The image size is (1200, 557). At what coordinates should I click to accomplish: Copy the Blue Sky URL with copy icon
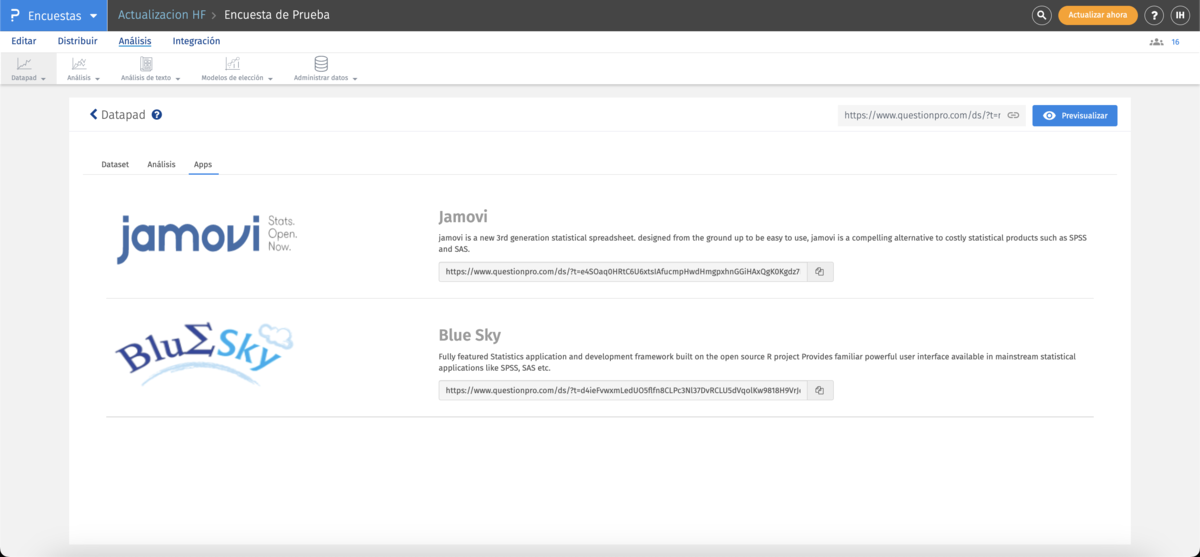pyautogui.click(x=819, y=390)
